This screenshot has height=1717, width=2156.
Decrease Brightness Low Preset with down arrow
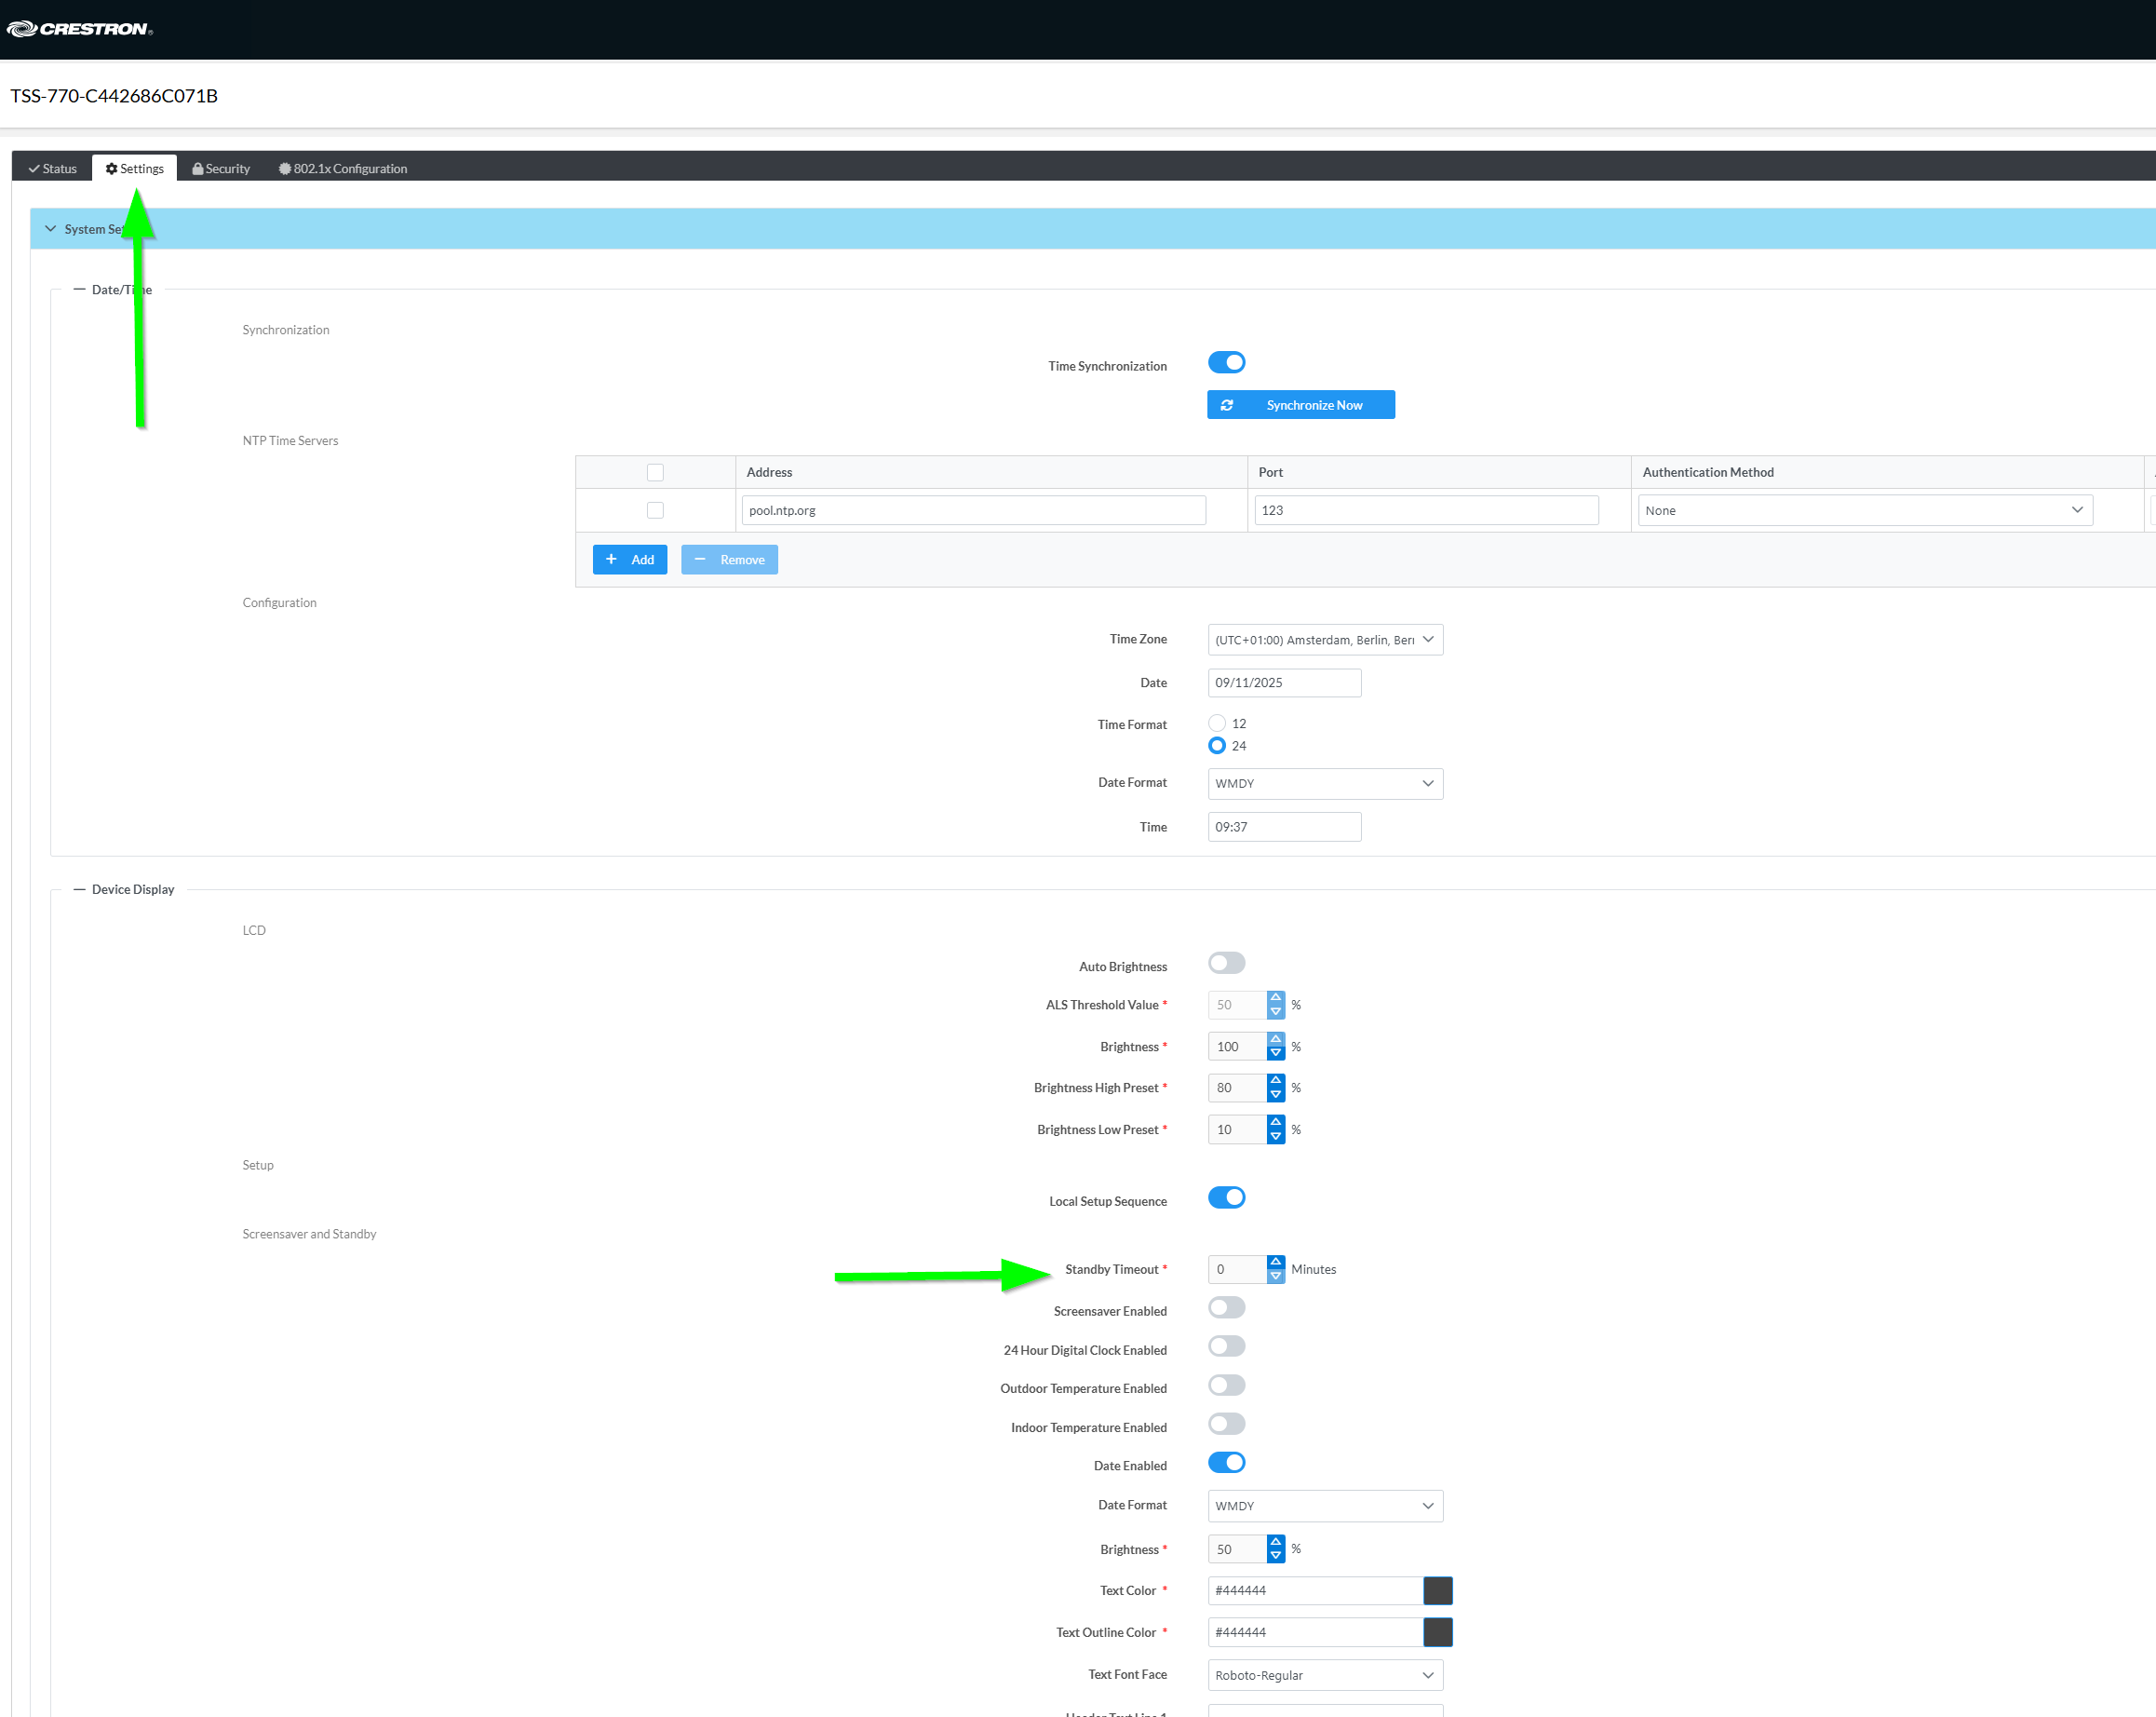(x=1275, y=1137)
